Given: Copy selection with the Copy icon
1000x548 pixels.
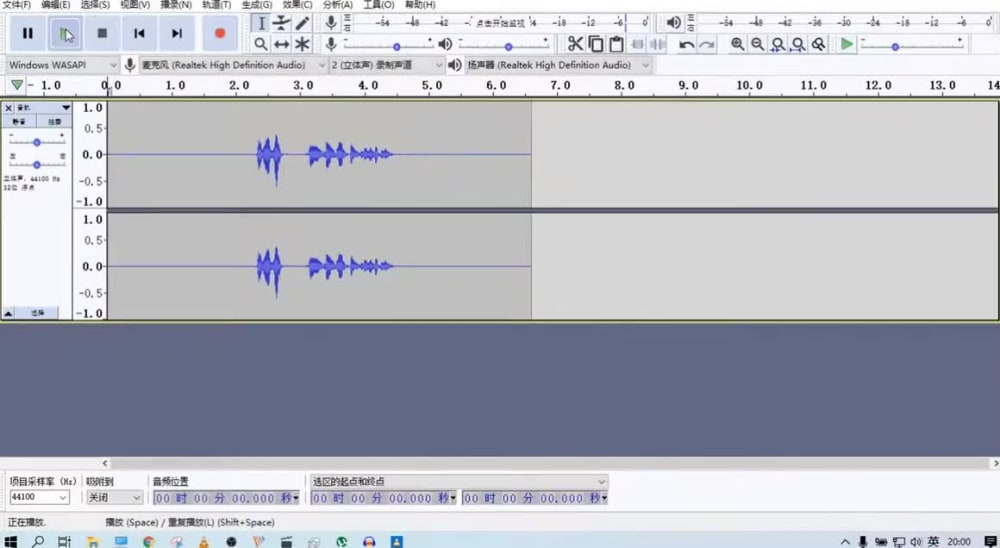Looking at the screenshot, I should point(596,44).
